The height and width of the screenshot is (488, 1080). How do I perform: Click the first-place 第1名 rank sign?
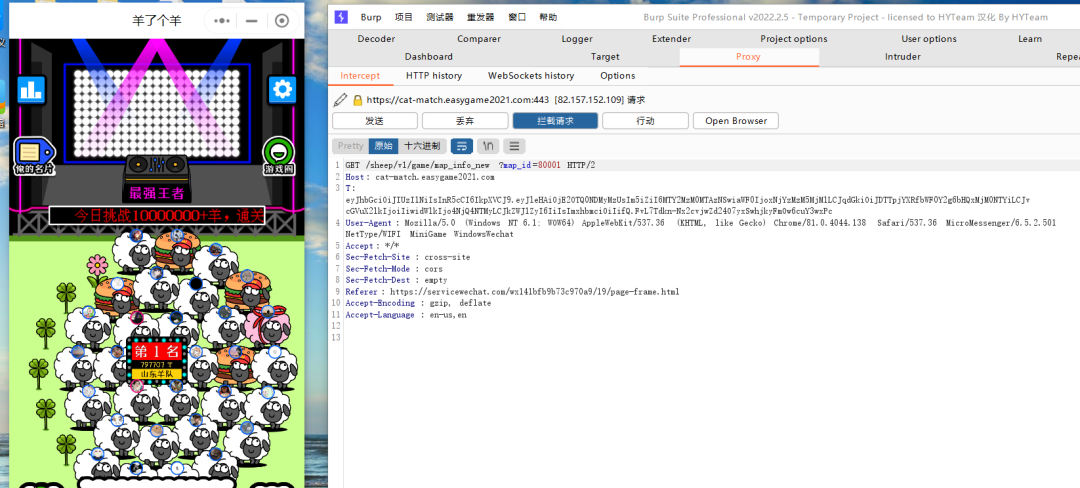click(x=157, y=359)
